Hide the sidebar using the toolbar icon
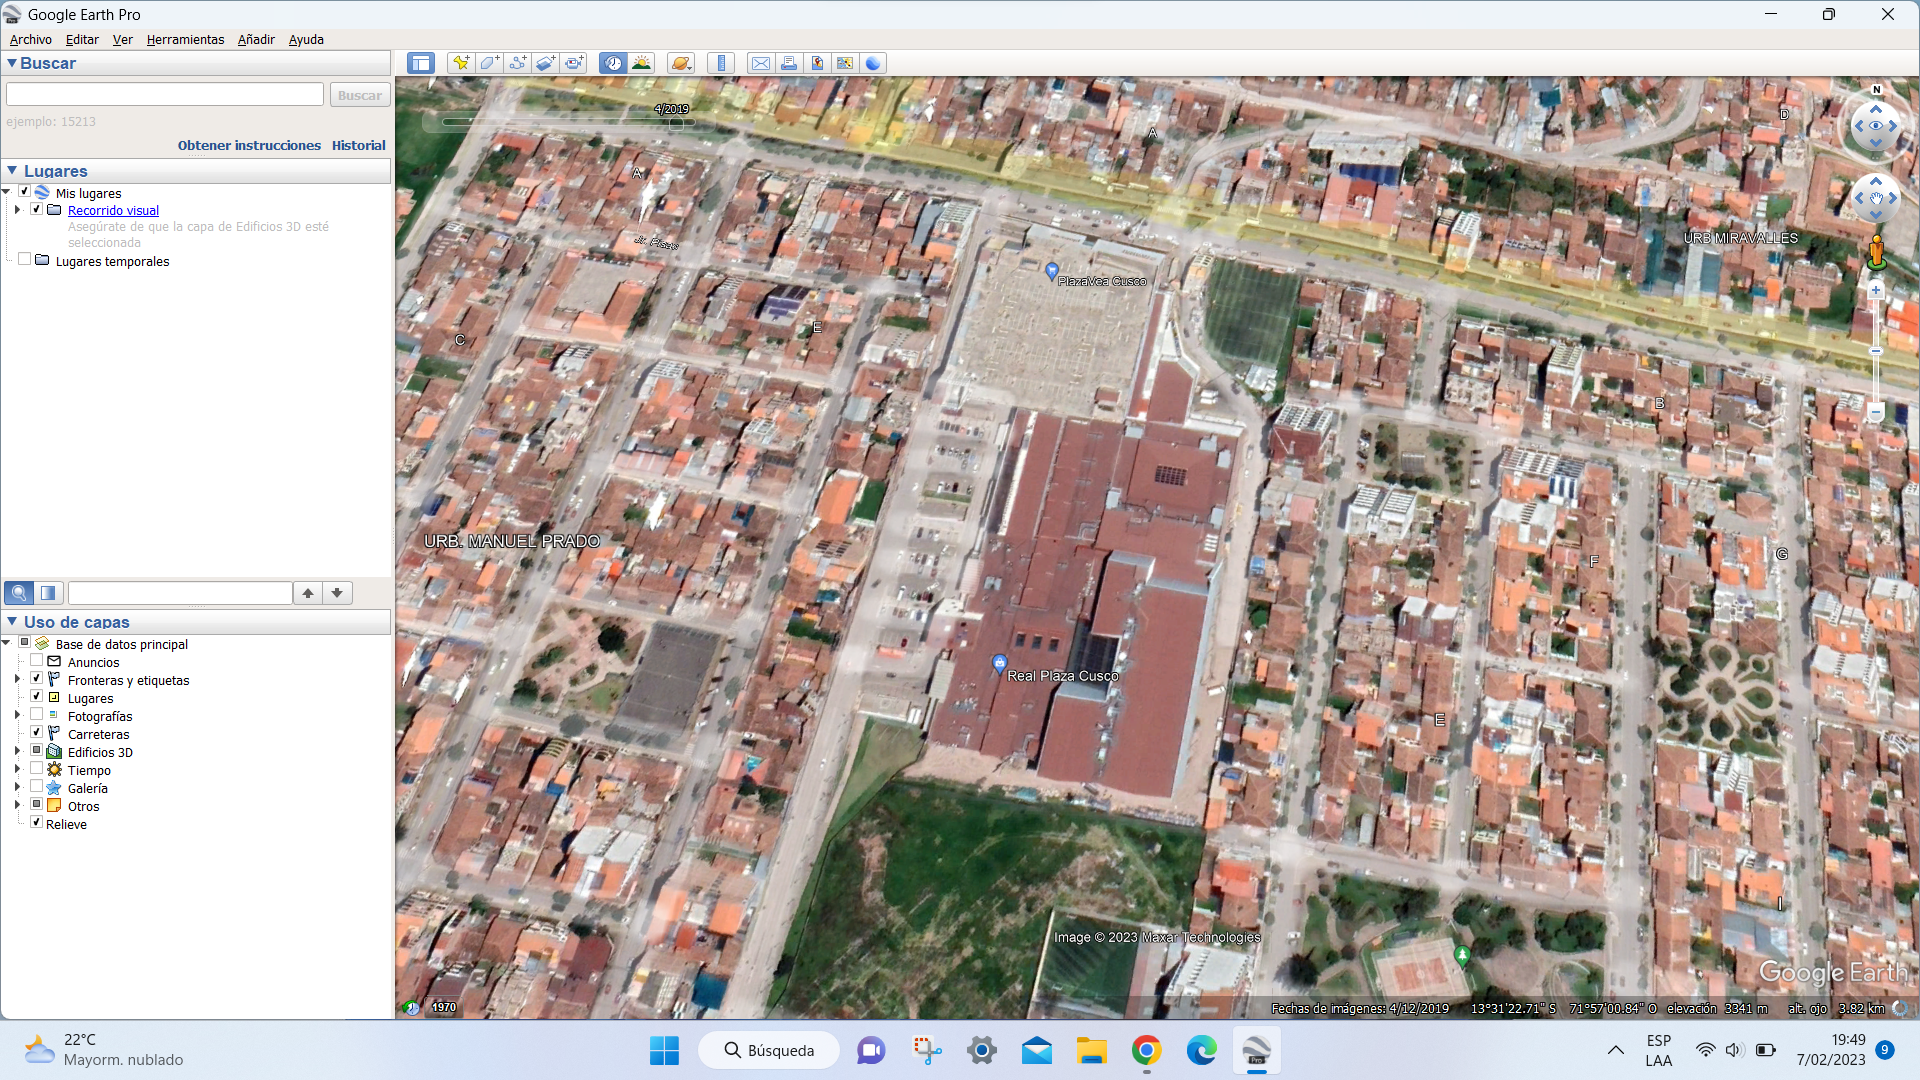 coord(421,63)
